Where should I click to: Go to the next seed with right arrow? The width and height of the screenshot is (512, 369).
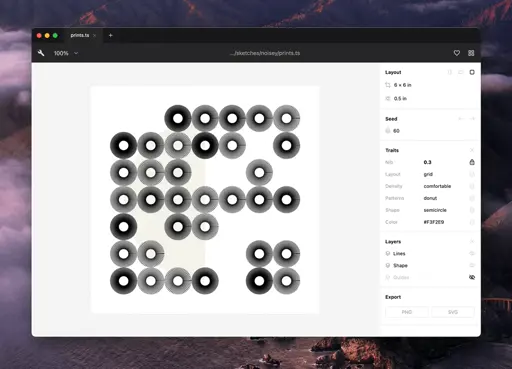[472, 119]
